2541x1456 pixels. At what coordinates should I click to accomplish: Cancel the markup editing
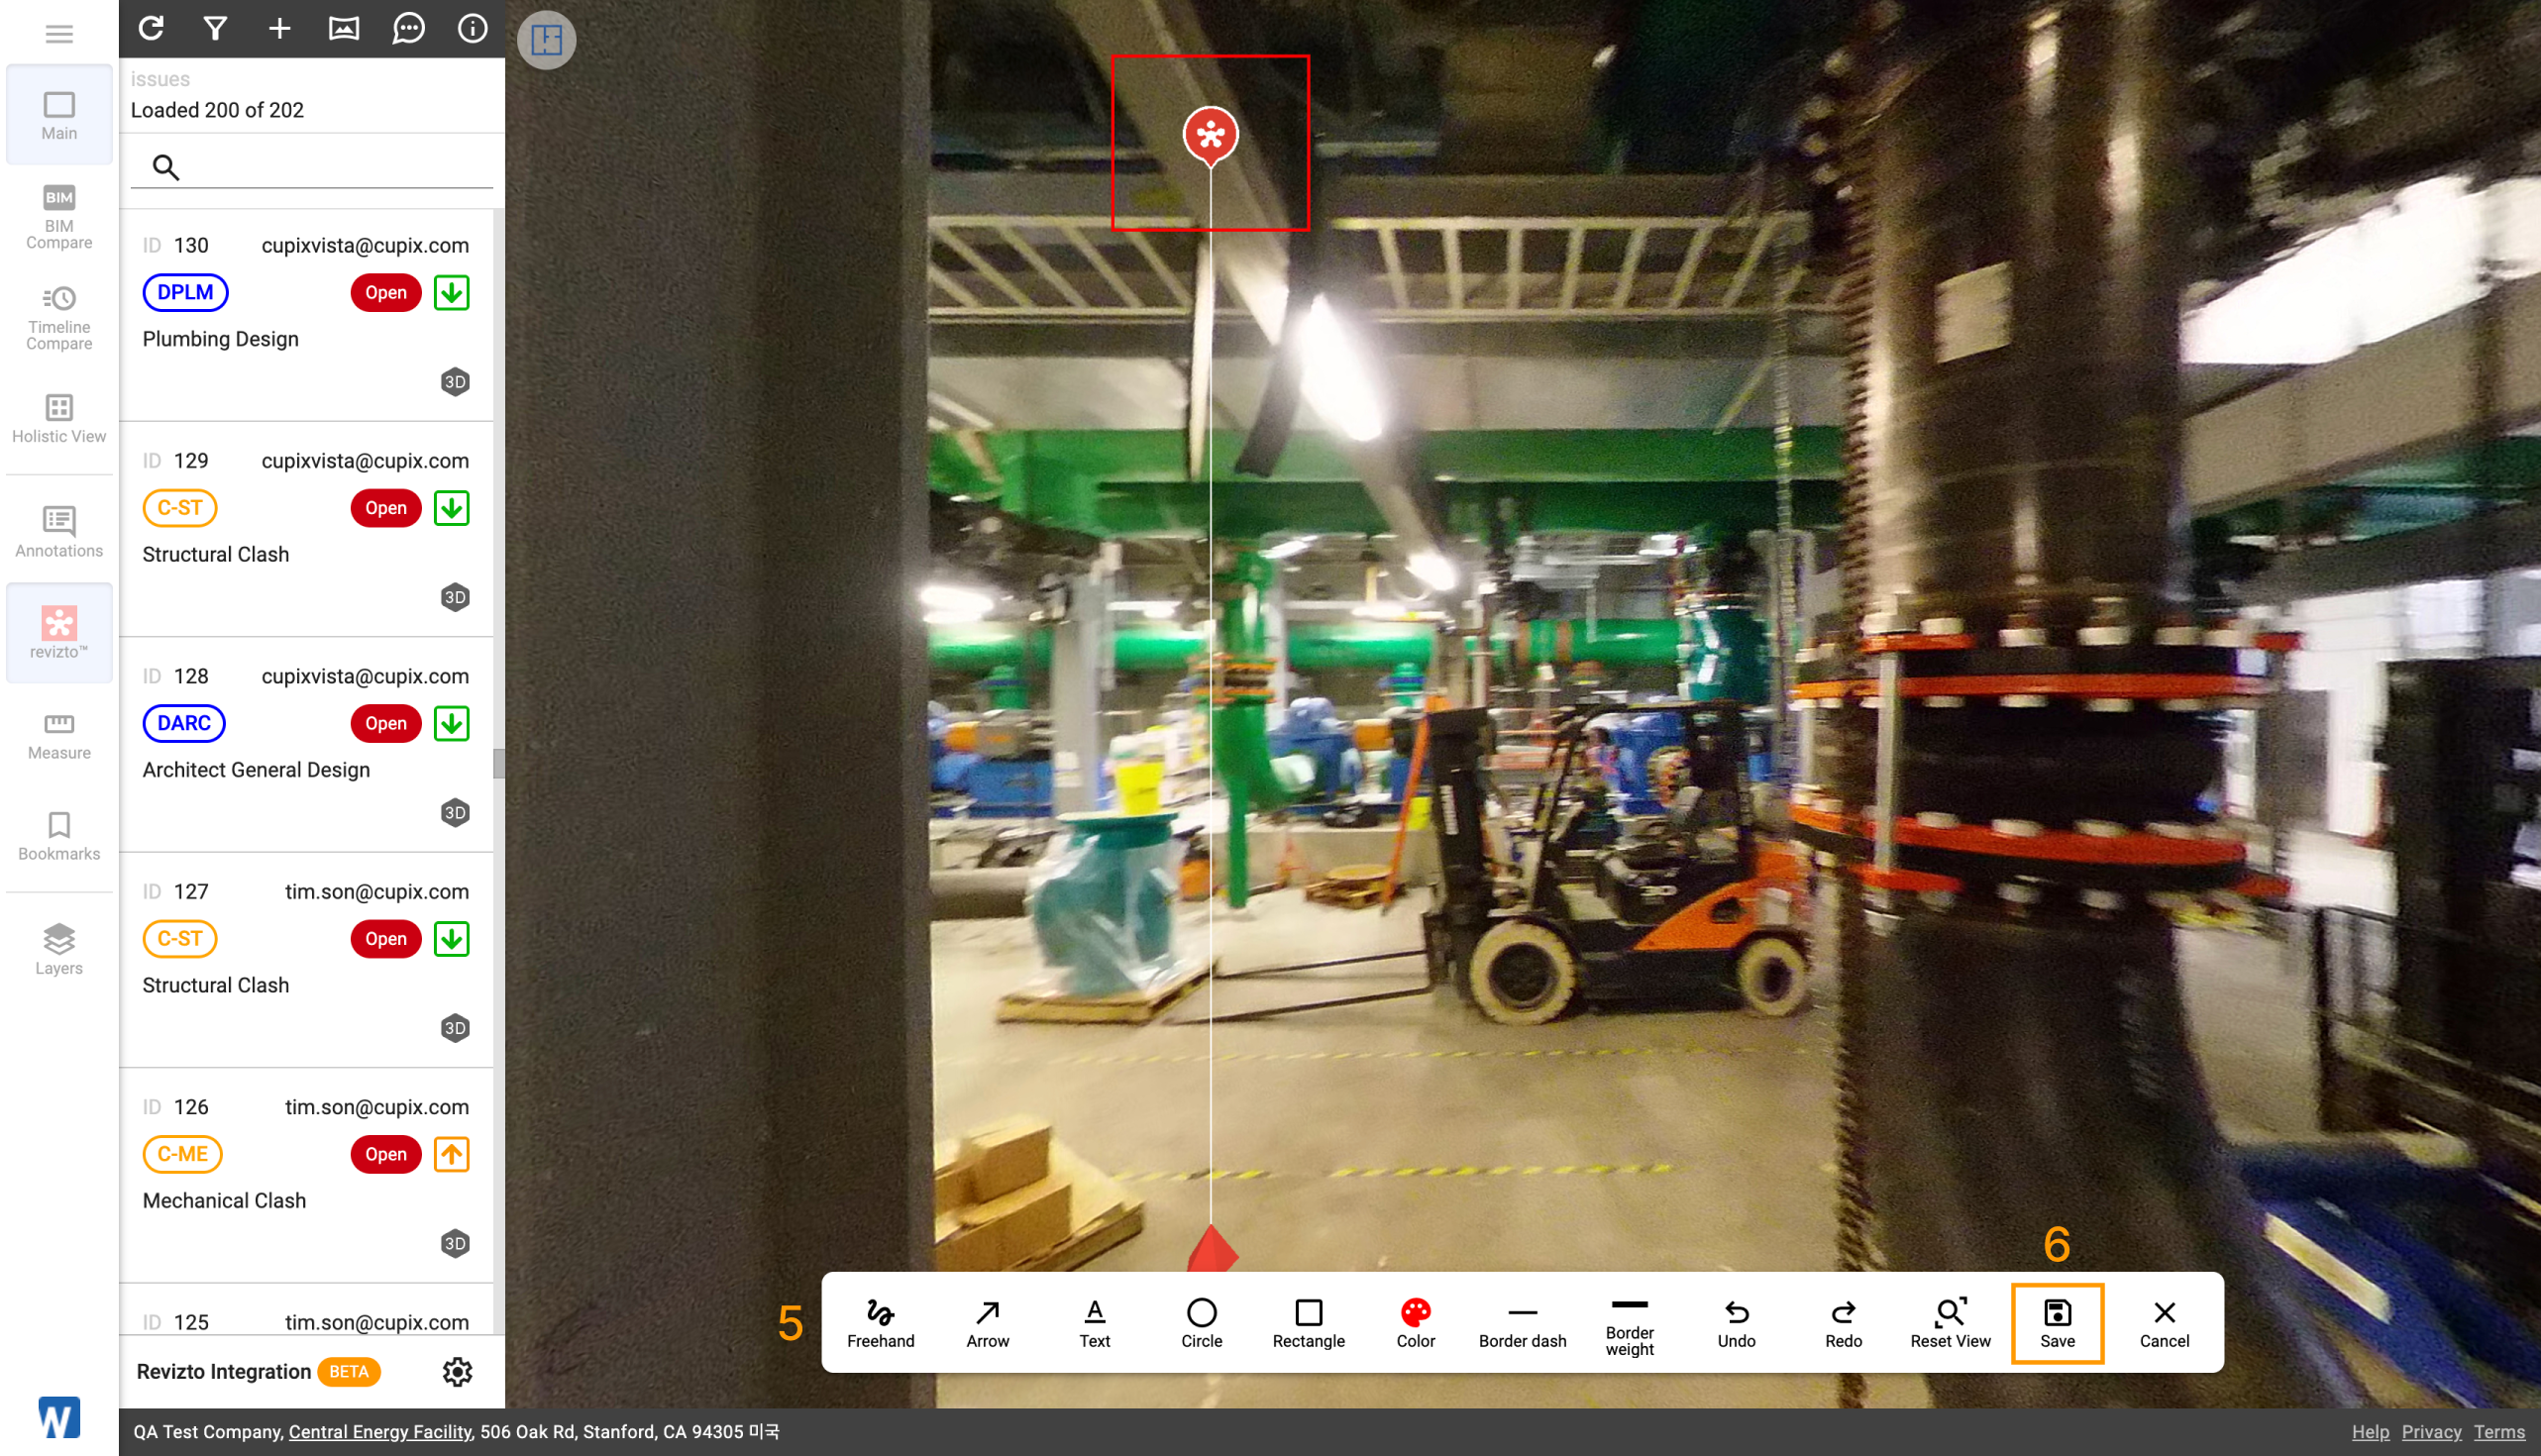2165,1323
